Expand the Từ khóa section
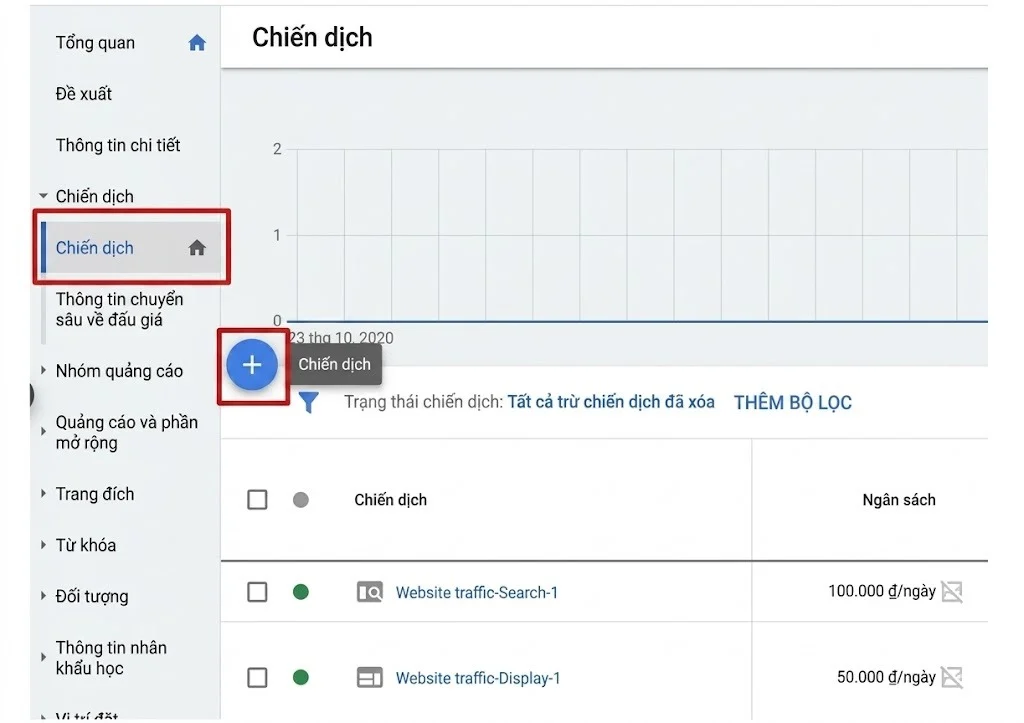1024x723 pixels. 43,545
